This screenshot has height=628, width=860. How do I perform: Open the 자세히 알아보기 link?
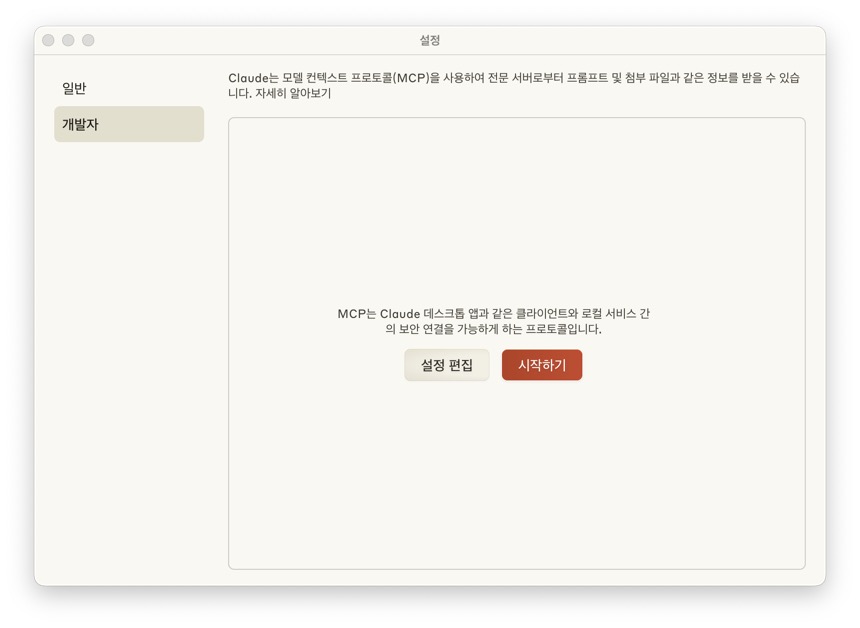(293, 94)
